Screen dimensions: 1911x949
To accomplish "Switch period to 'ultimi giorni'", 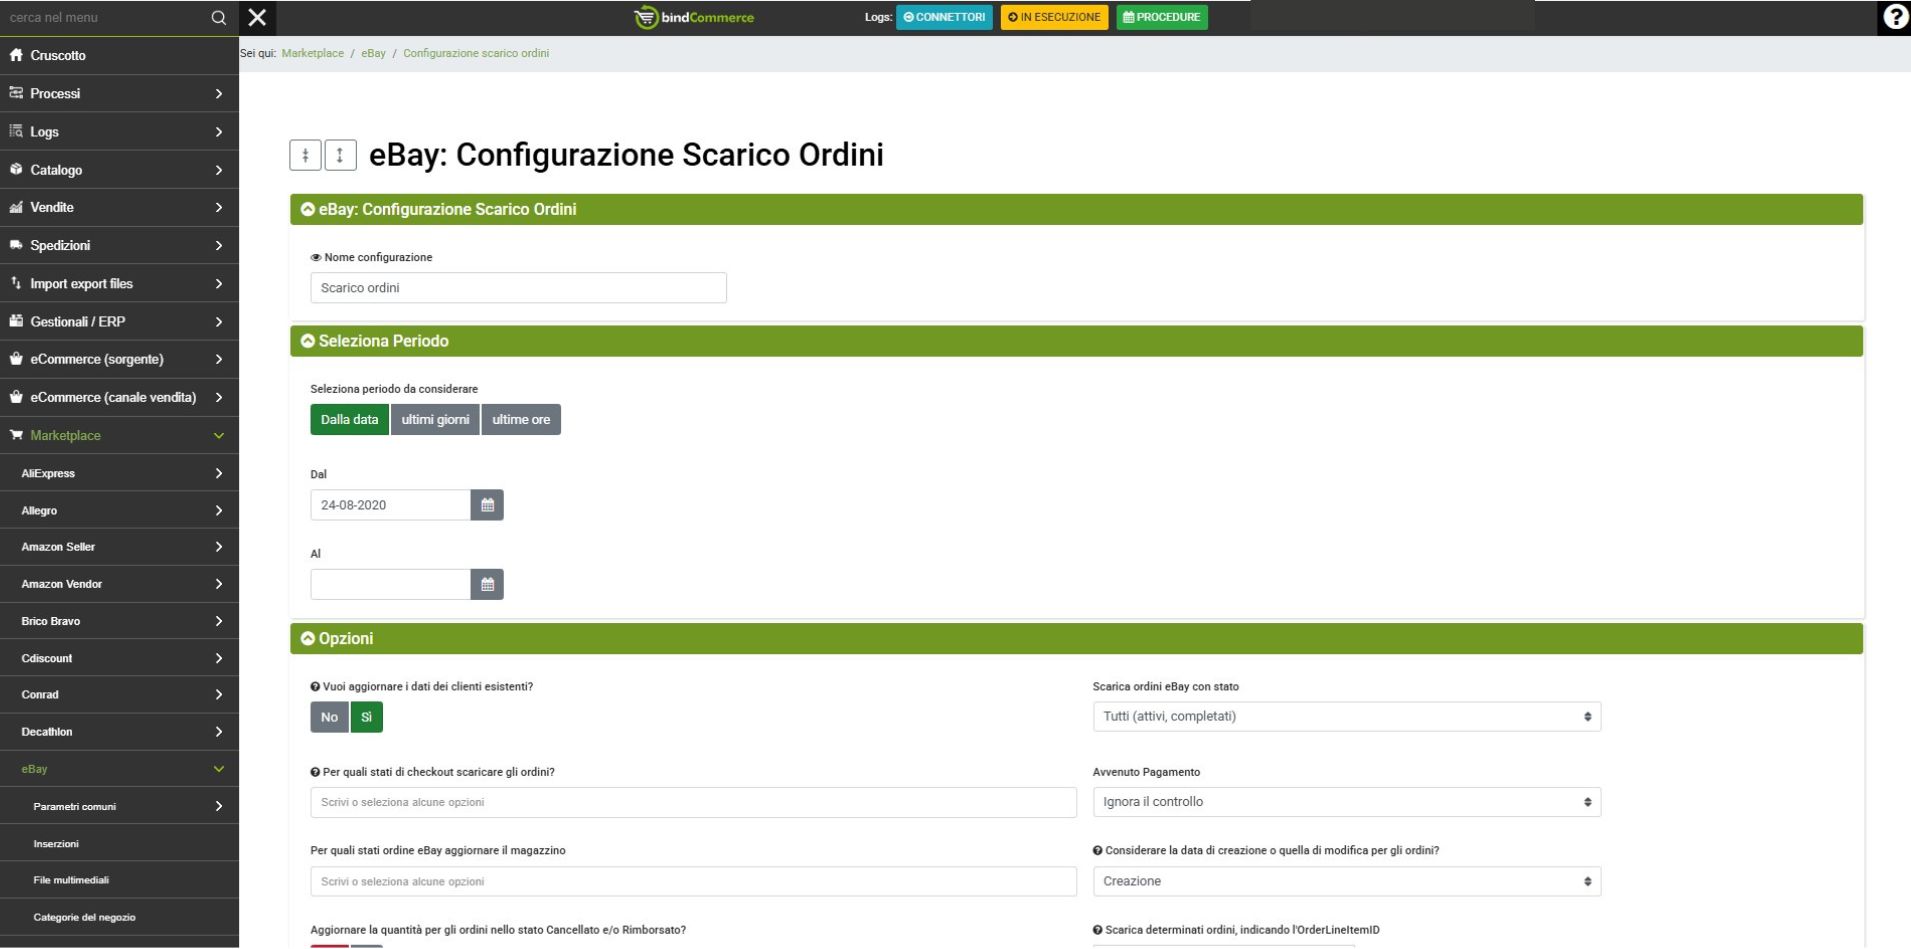I will [435, 420].
